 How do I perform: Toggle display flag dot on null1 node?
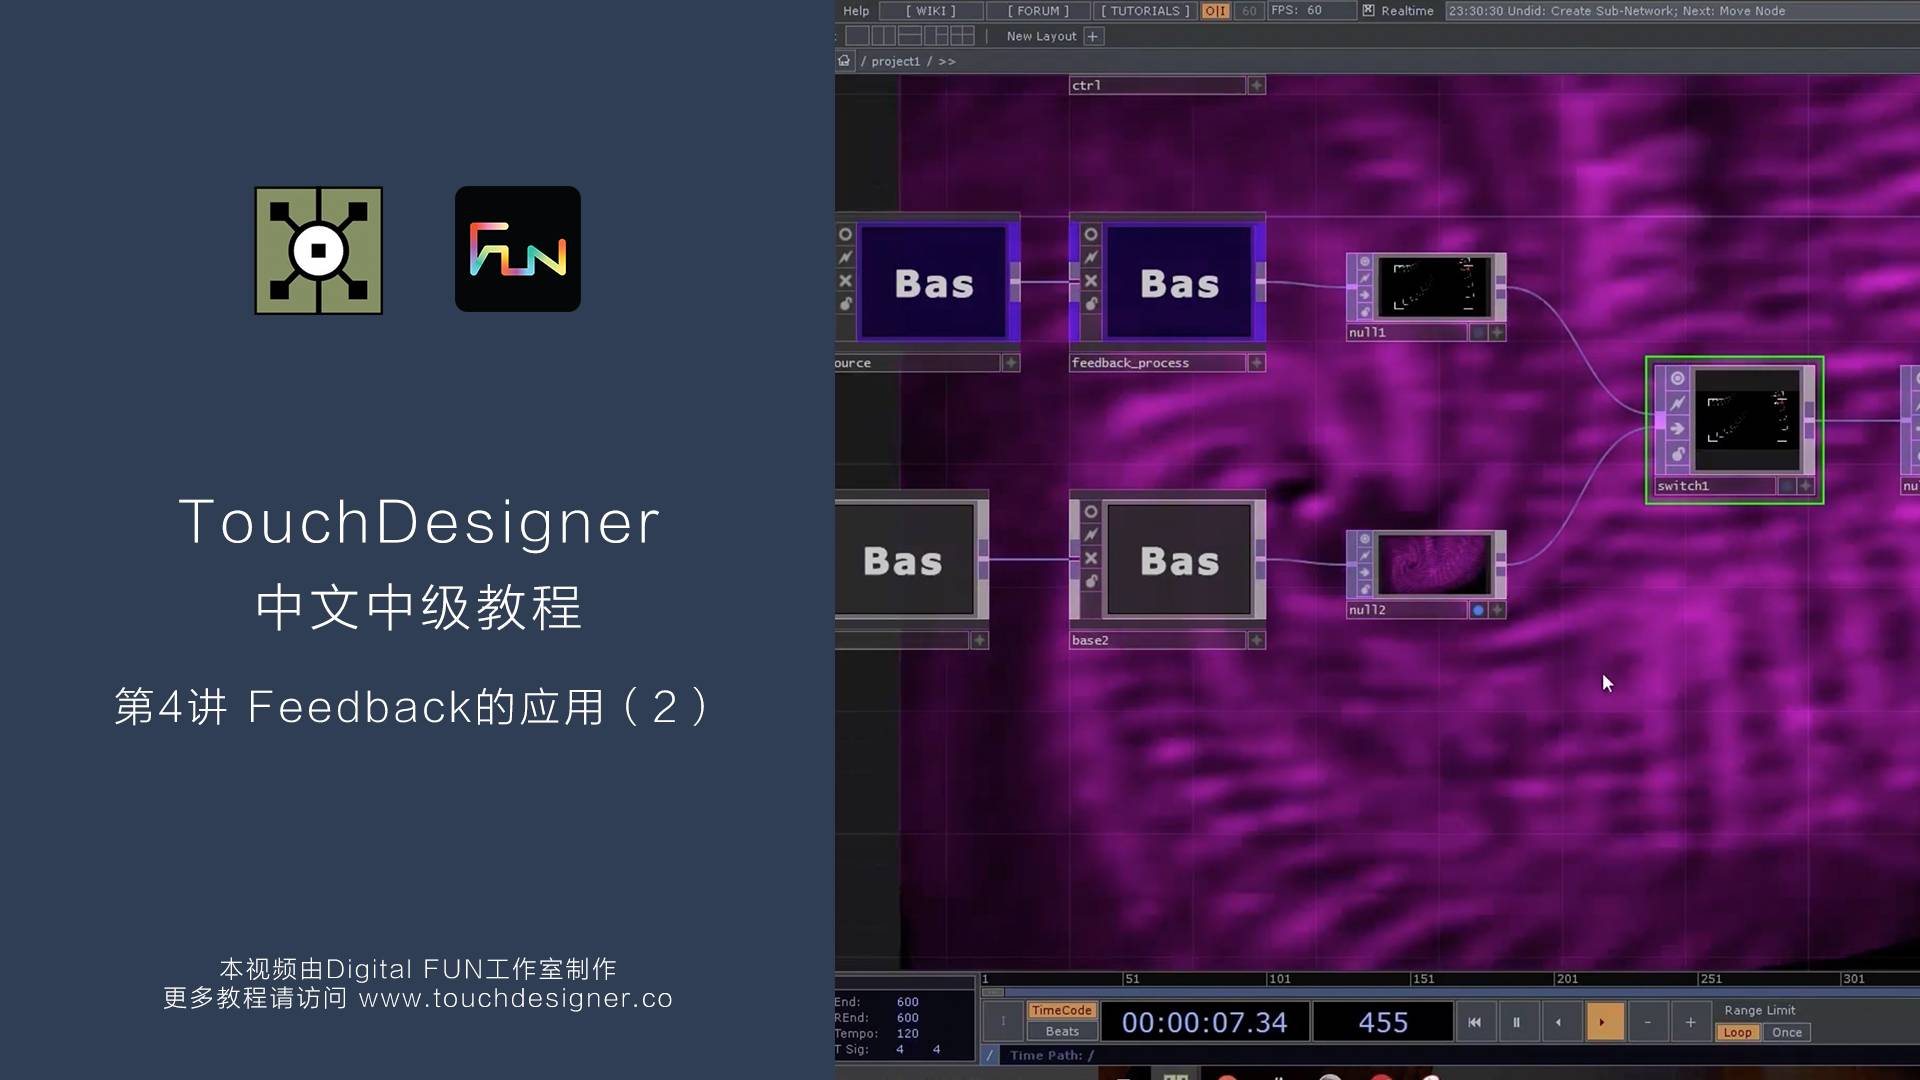tap(1478, 333)
